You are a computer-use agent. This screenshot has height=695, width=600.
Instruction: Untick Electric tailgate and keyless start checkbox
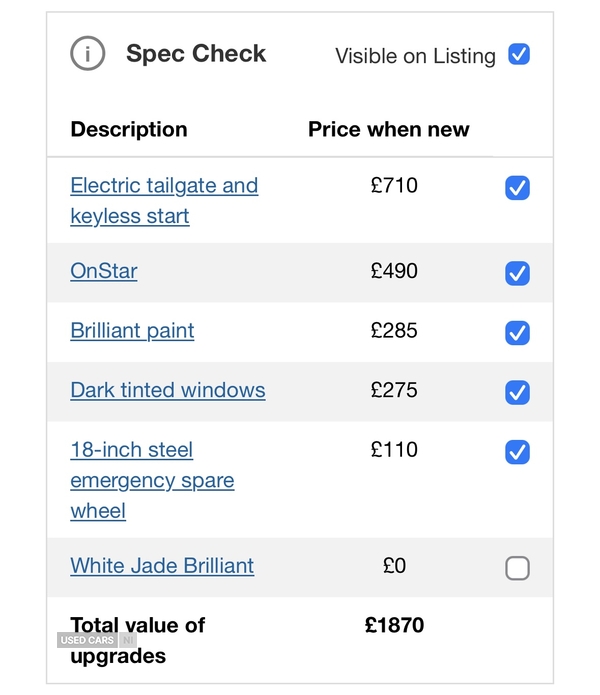point(517,187)
